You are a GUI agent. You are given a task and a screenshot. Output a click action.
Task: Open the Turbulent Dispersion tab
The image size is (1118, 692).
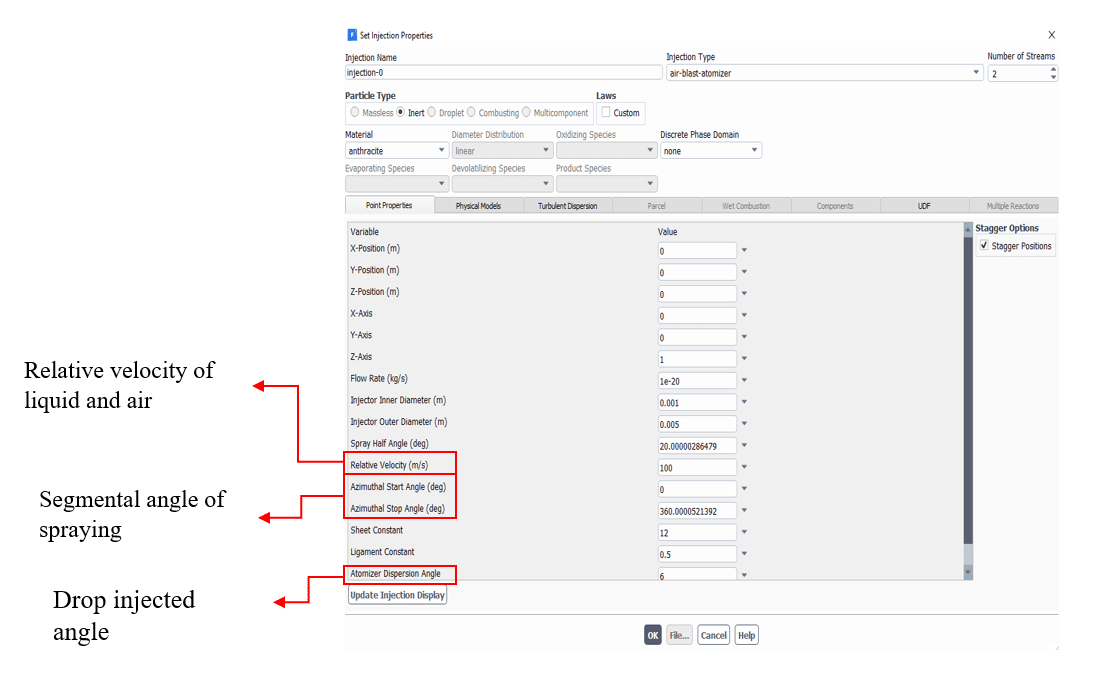(567, 206)
